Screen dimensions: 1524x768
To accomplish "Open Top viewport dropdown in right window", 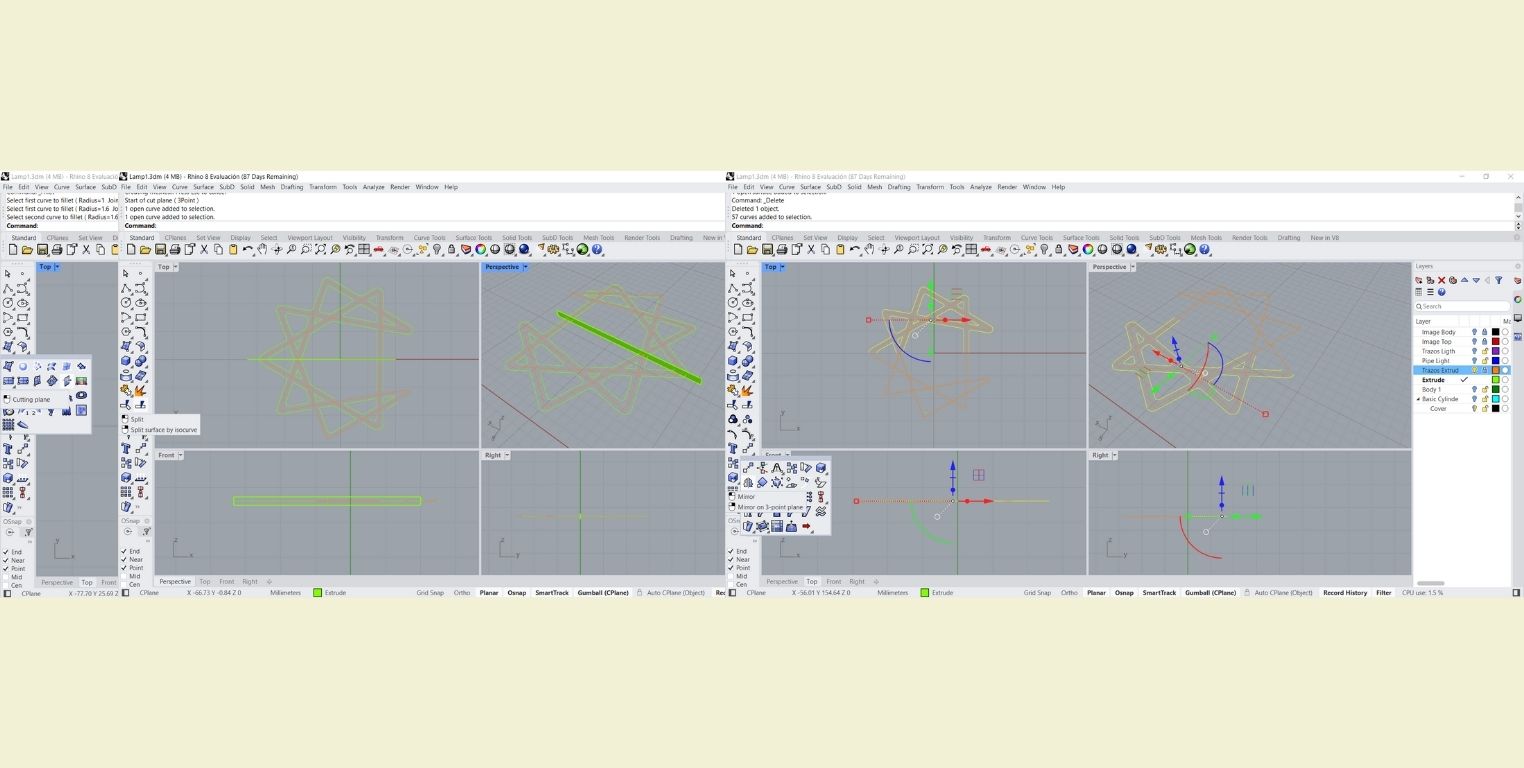I will [x=783, y=267].
